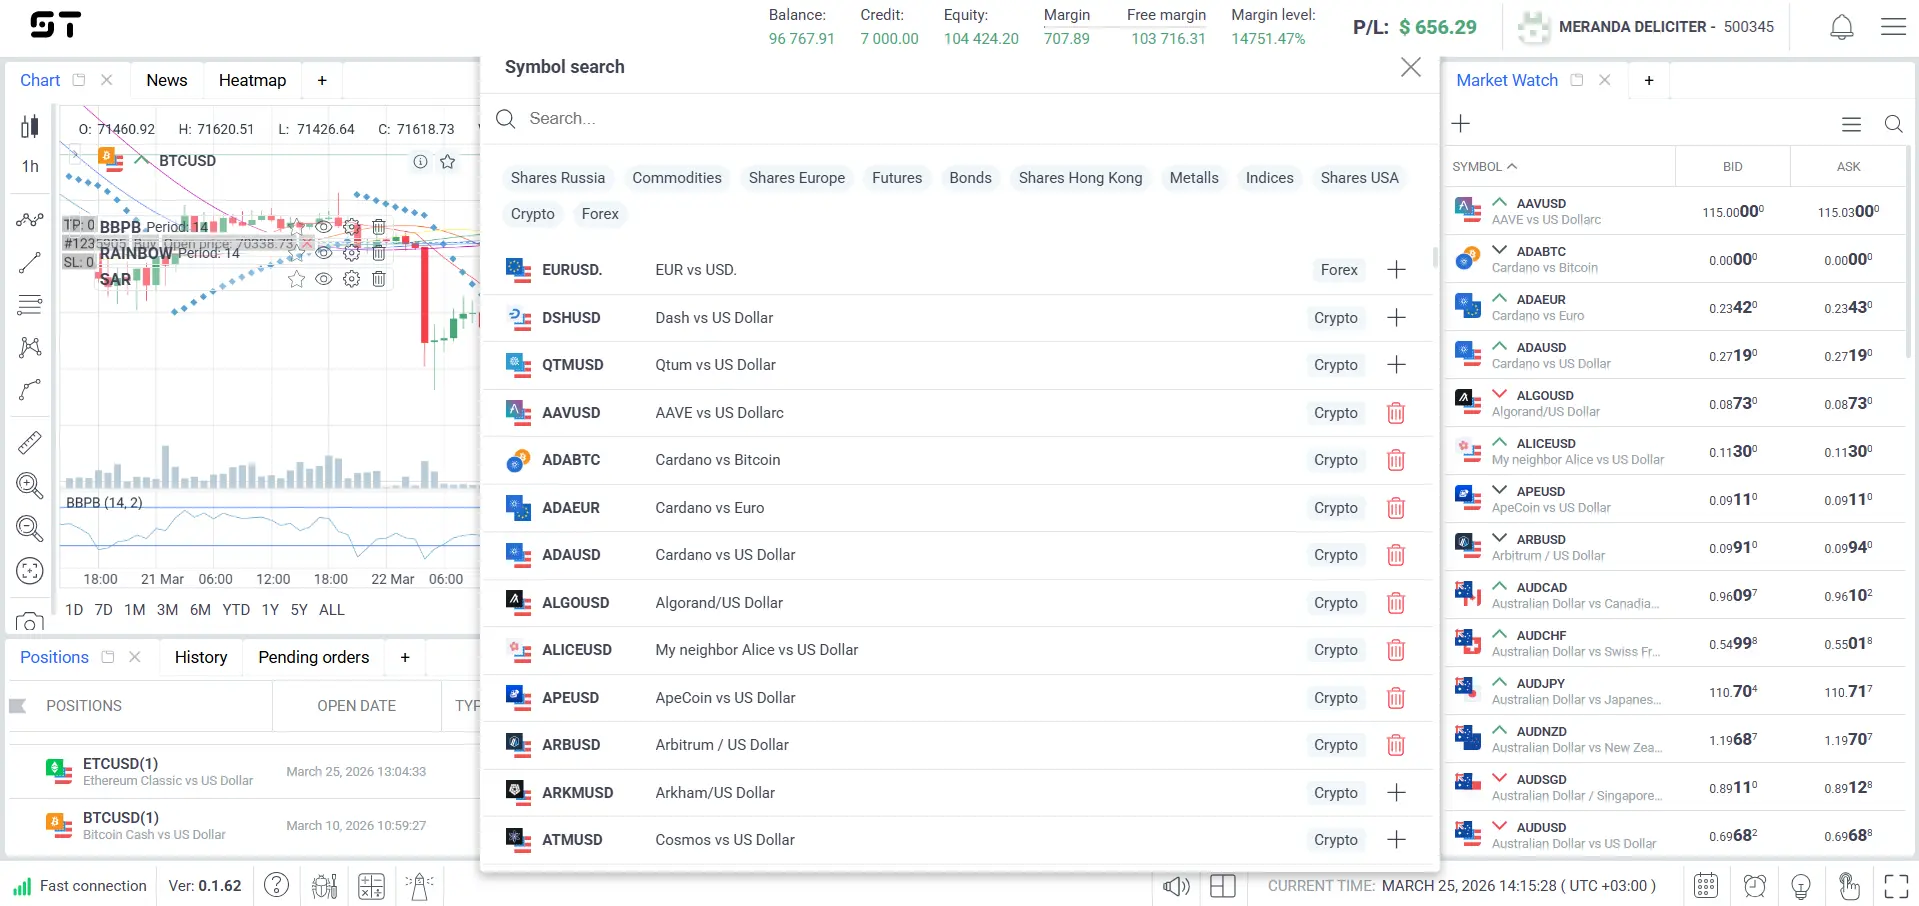Open the notifications bell

tap(1841, 27)
